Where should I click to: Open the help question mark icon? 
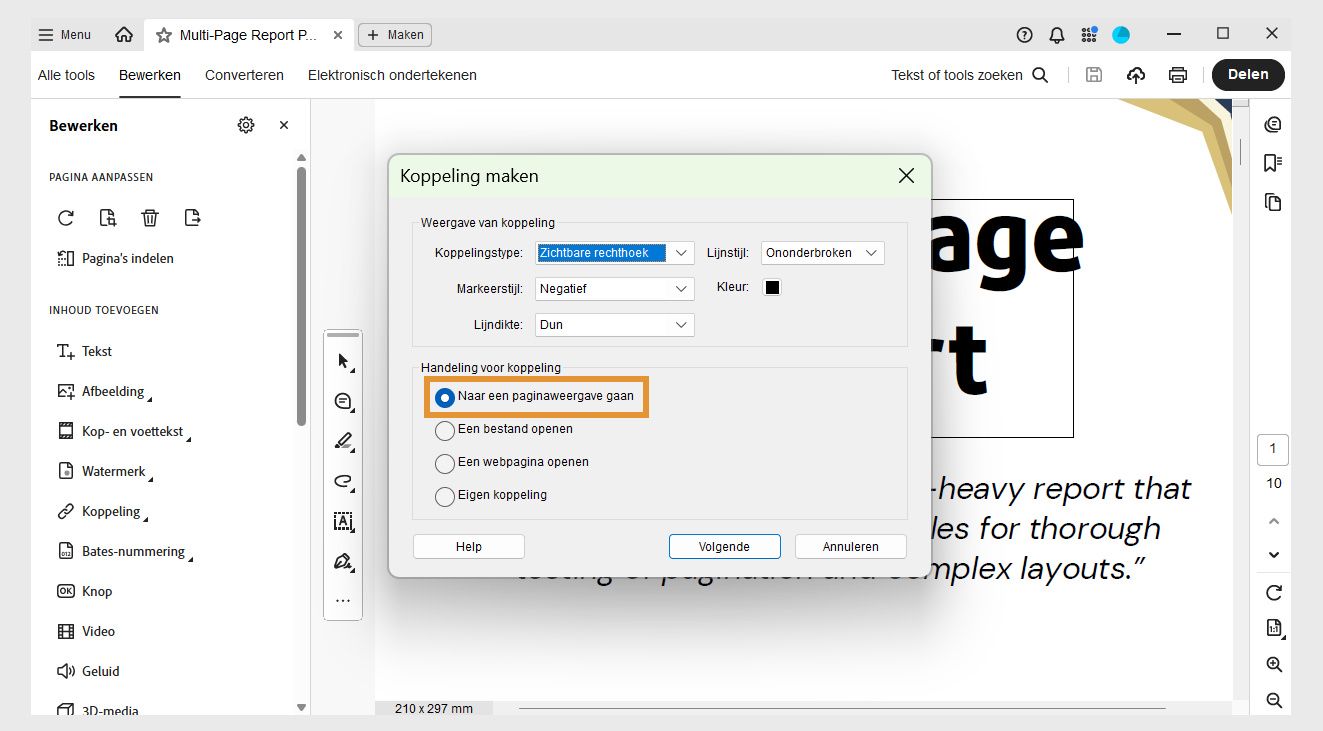click(x=1024, y=35)
